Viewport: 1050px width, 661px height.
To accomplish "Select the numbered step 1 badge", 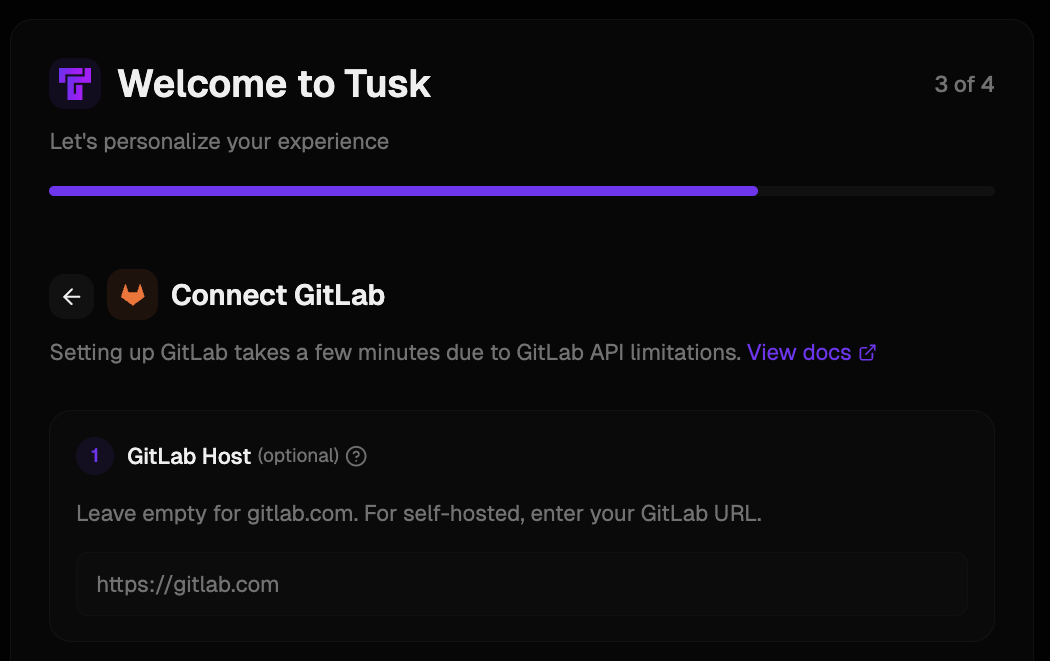I will [x=95, y=456].
